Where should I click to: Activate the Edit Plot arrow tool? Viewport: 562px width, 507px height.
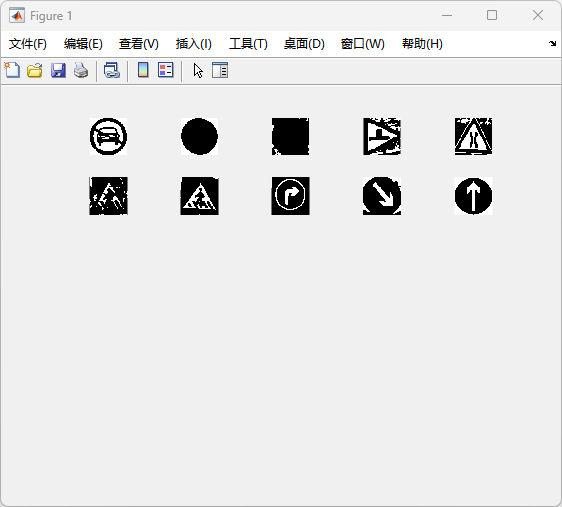(198, 70)
